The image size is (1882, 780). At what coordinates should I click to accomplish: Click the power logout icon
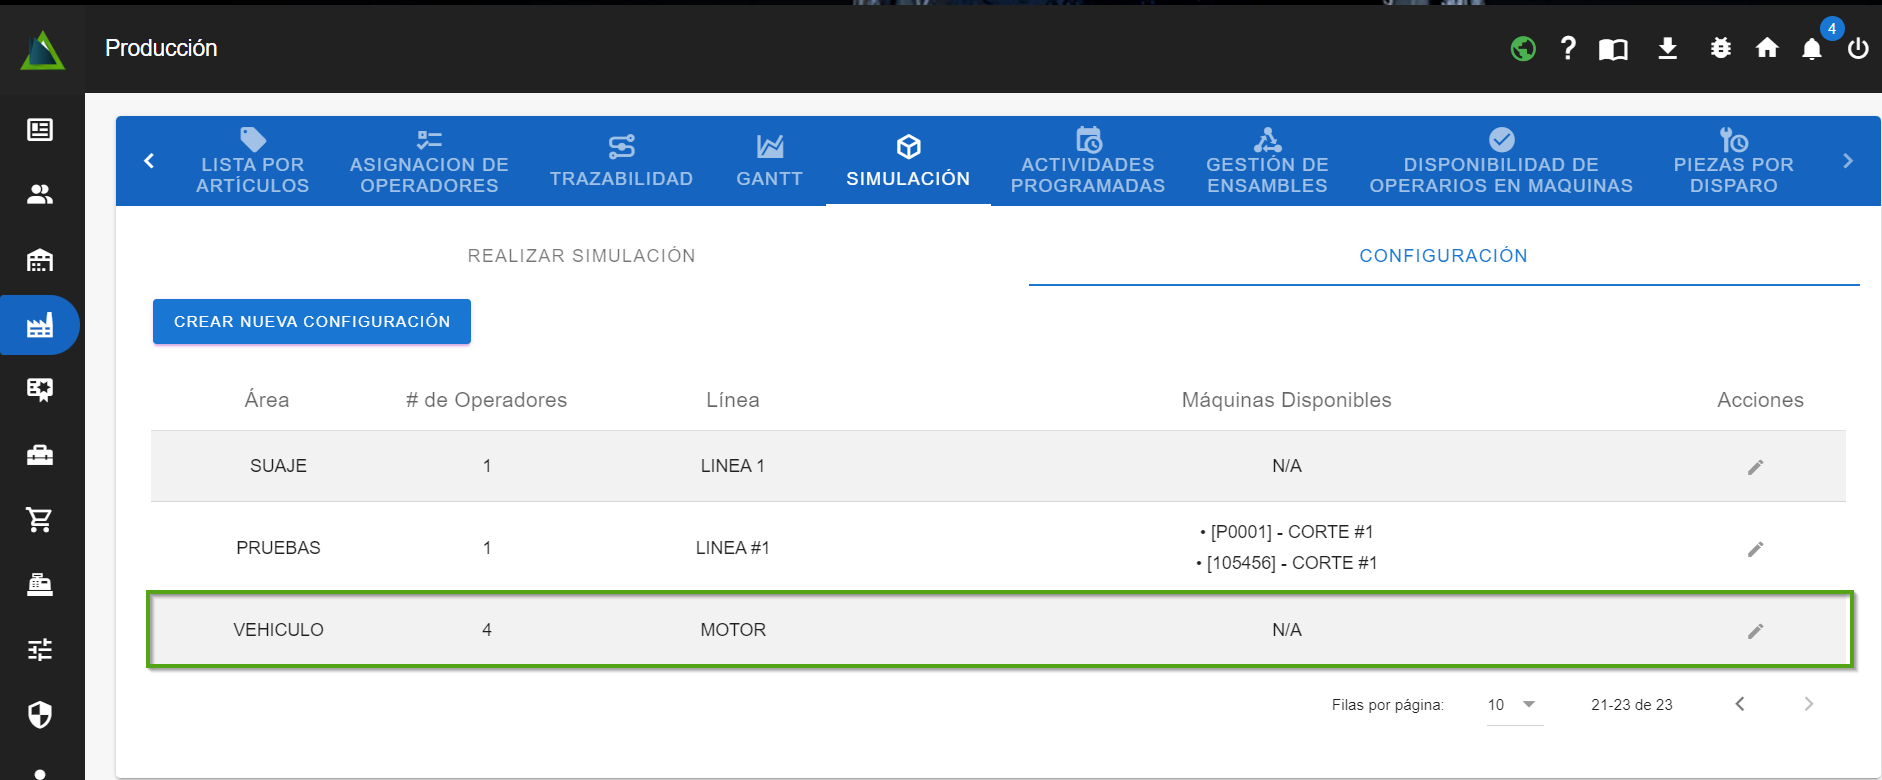coord(1858,48)
